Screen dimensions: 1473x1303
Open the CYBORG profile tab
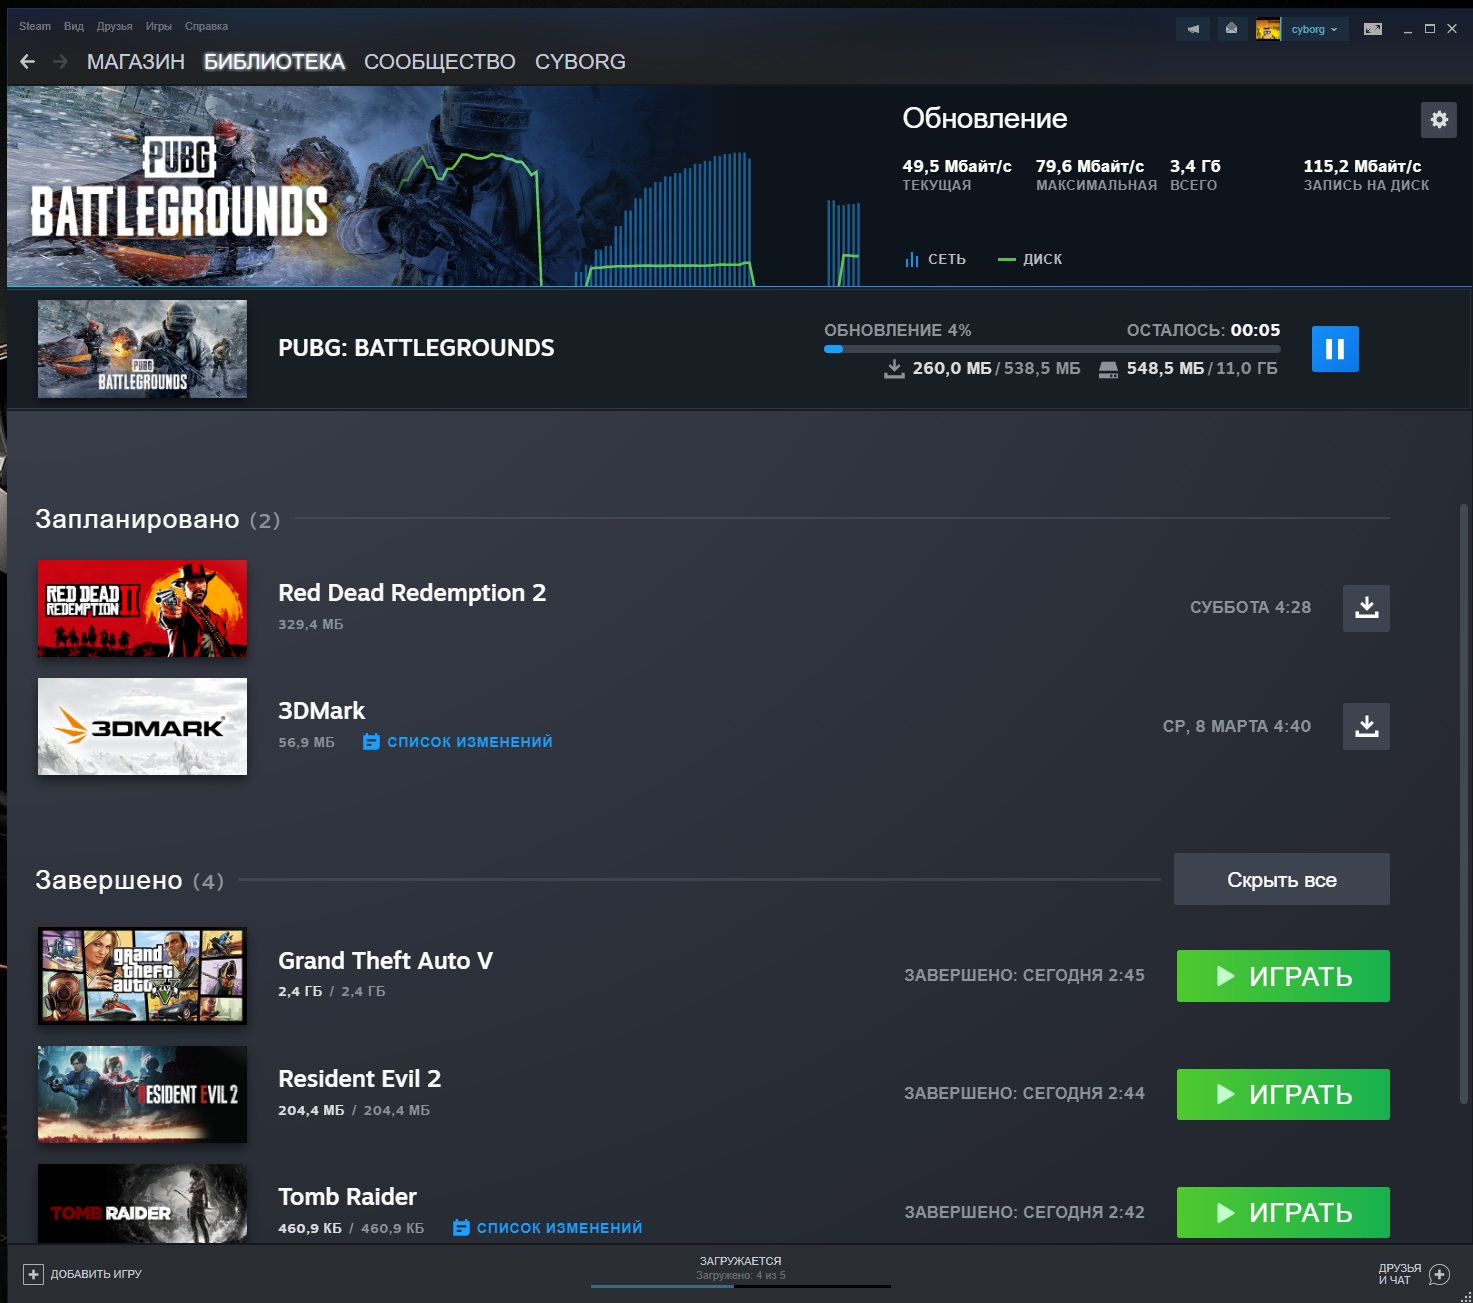coord(580,62)
